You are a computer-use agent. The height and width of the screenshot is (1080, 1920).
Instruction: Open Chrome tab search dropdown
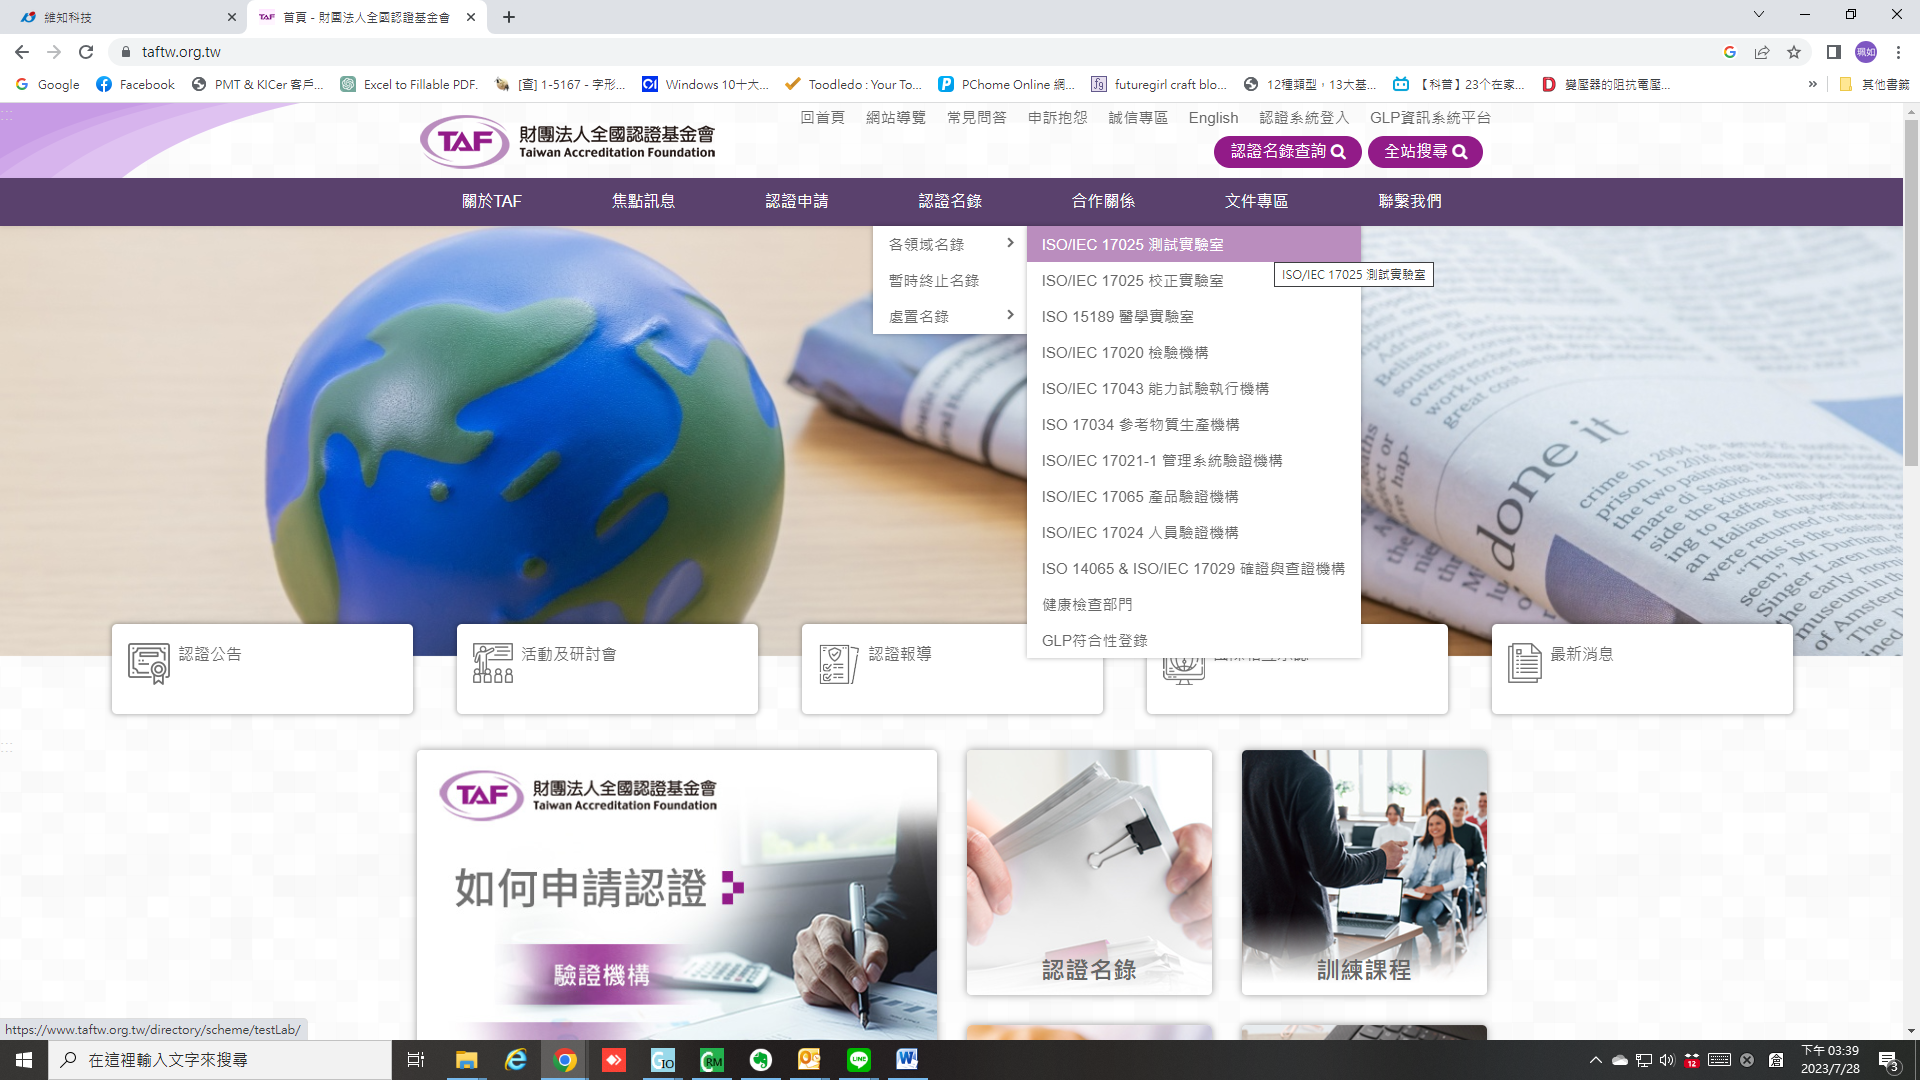tap(1758, 15)
